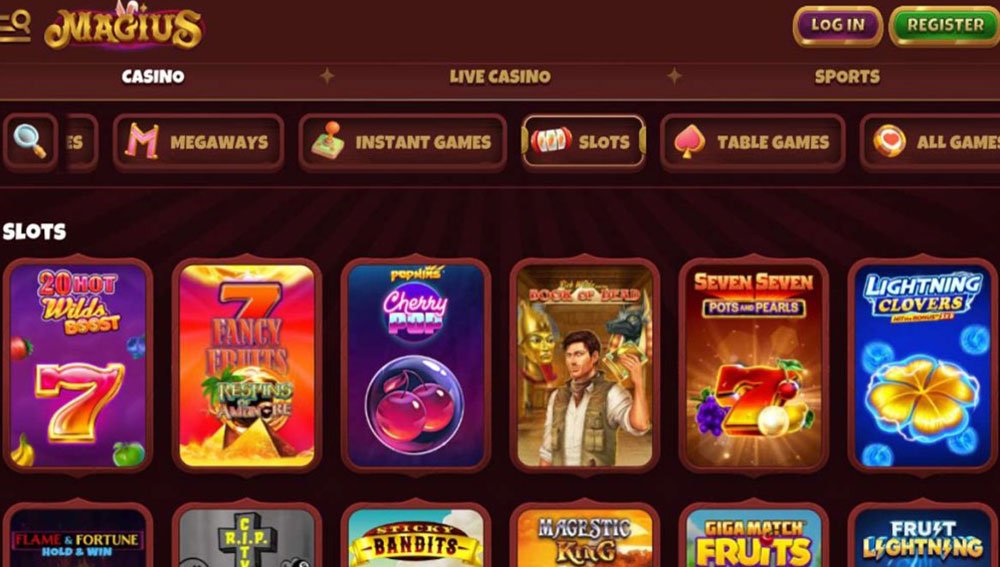Viewport: 1000px width, 567px height.
Task: Click the Register button
Action: pyautogui.click(x=945, y=26)
